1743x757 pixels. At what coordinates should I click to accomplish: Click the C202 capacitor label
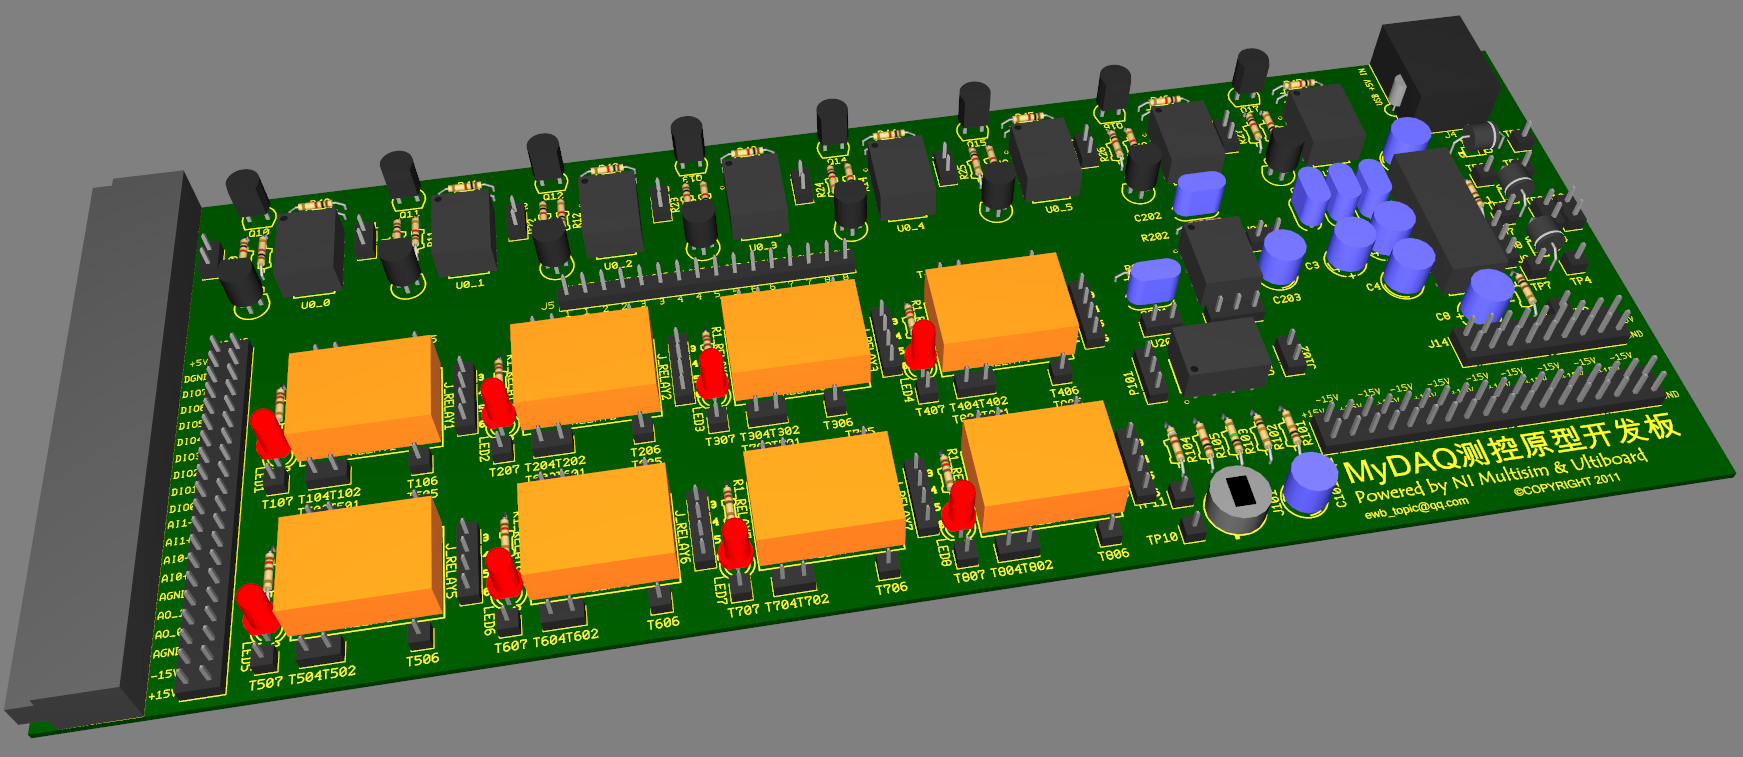click(x=1147, y=217)
